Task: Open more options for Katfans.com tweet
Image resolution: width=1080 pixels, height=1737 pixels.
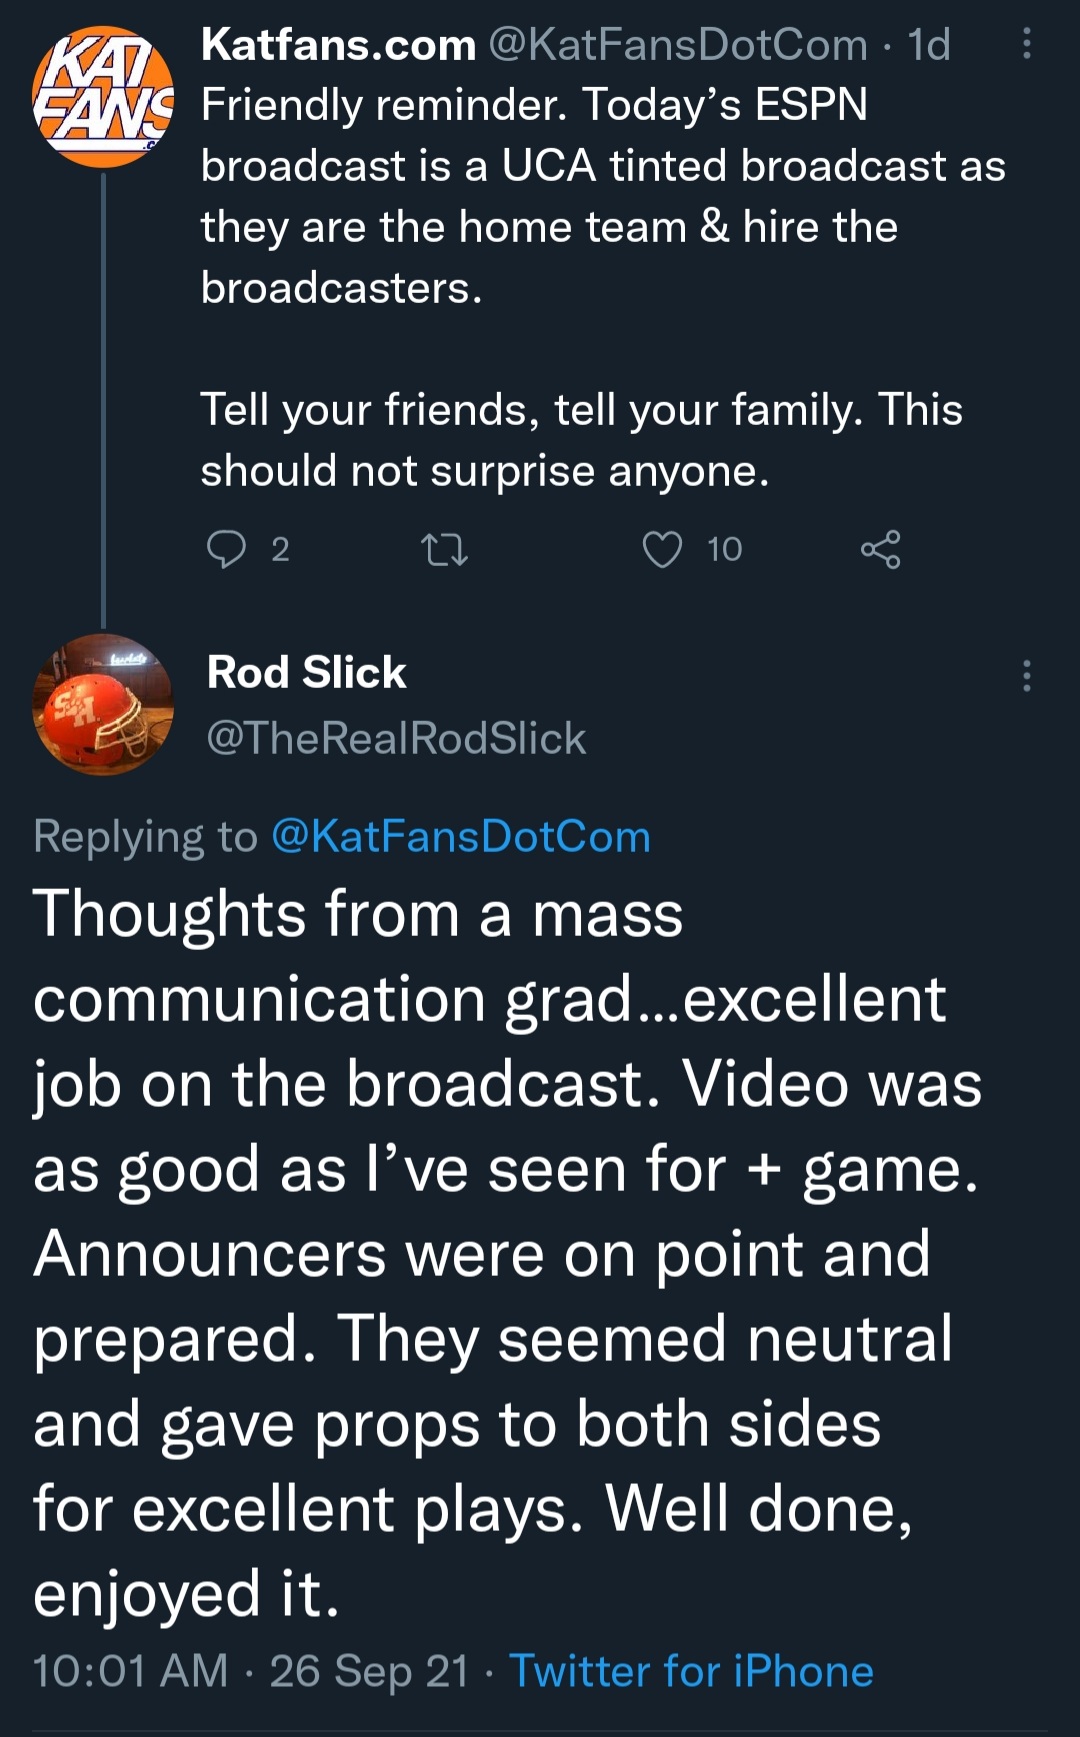Action: click(1026, 44)
